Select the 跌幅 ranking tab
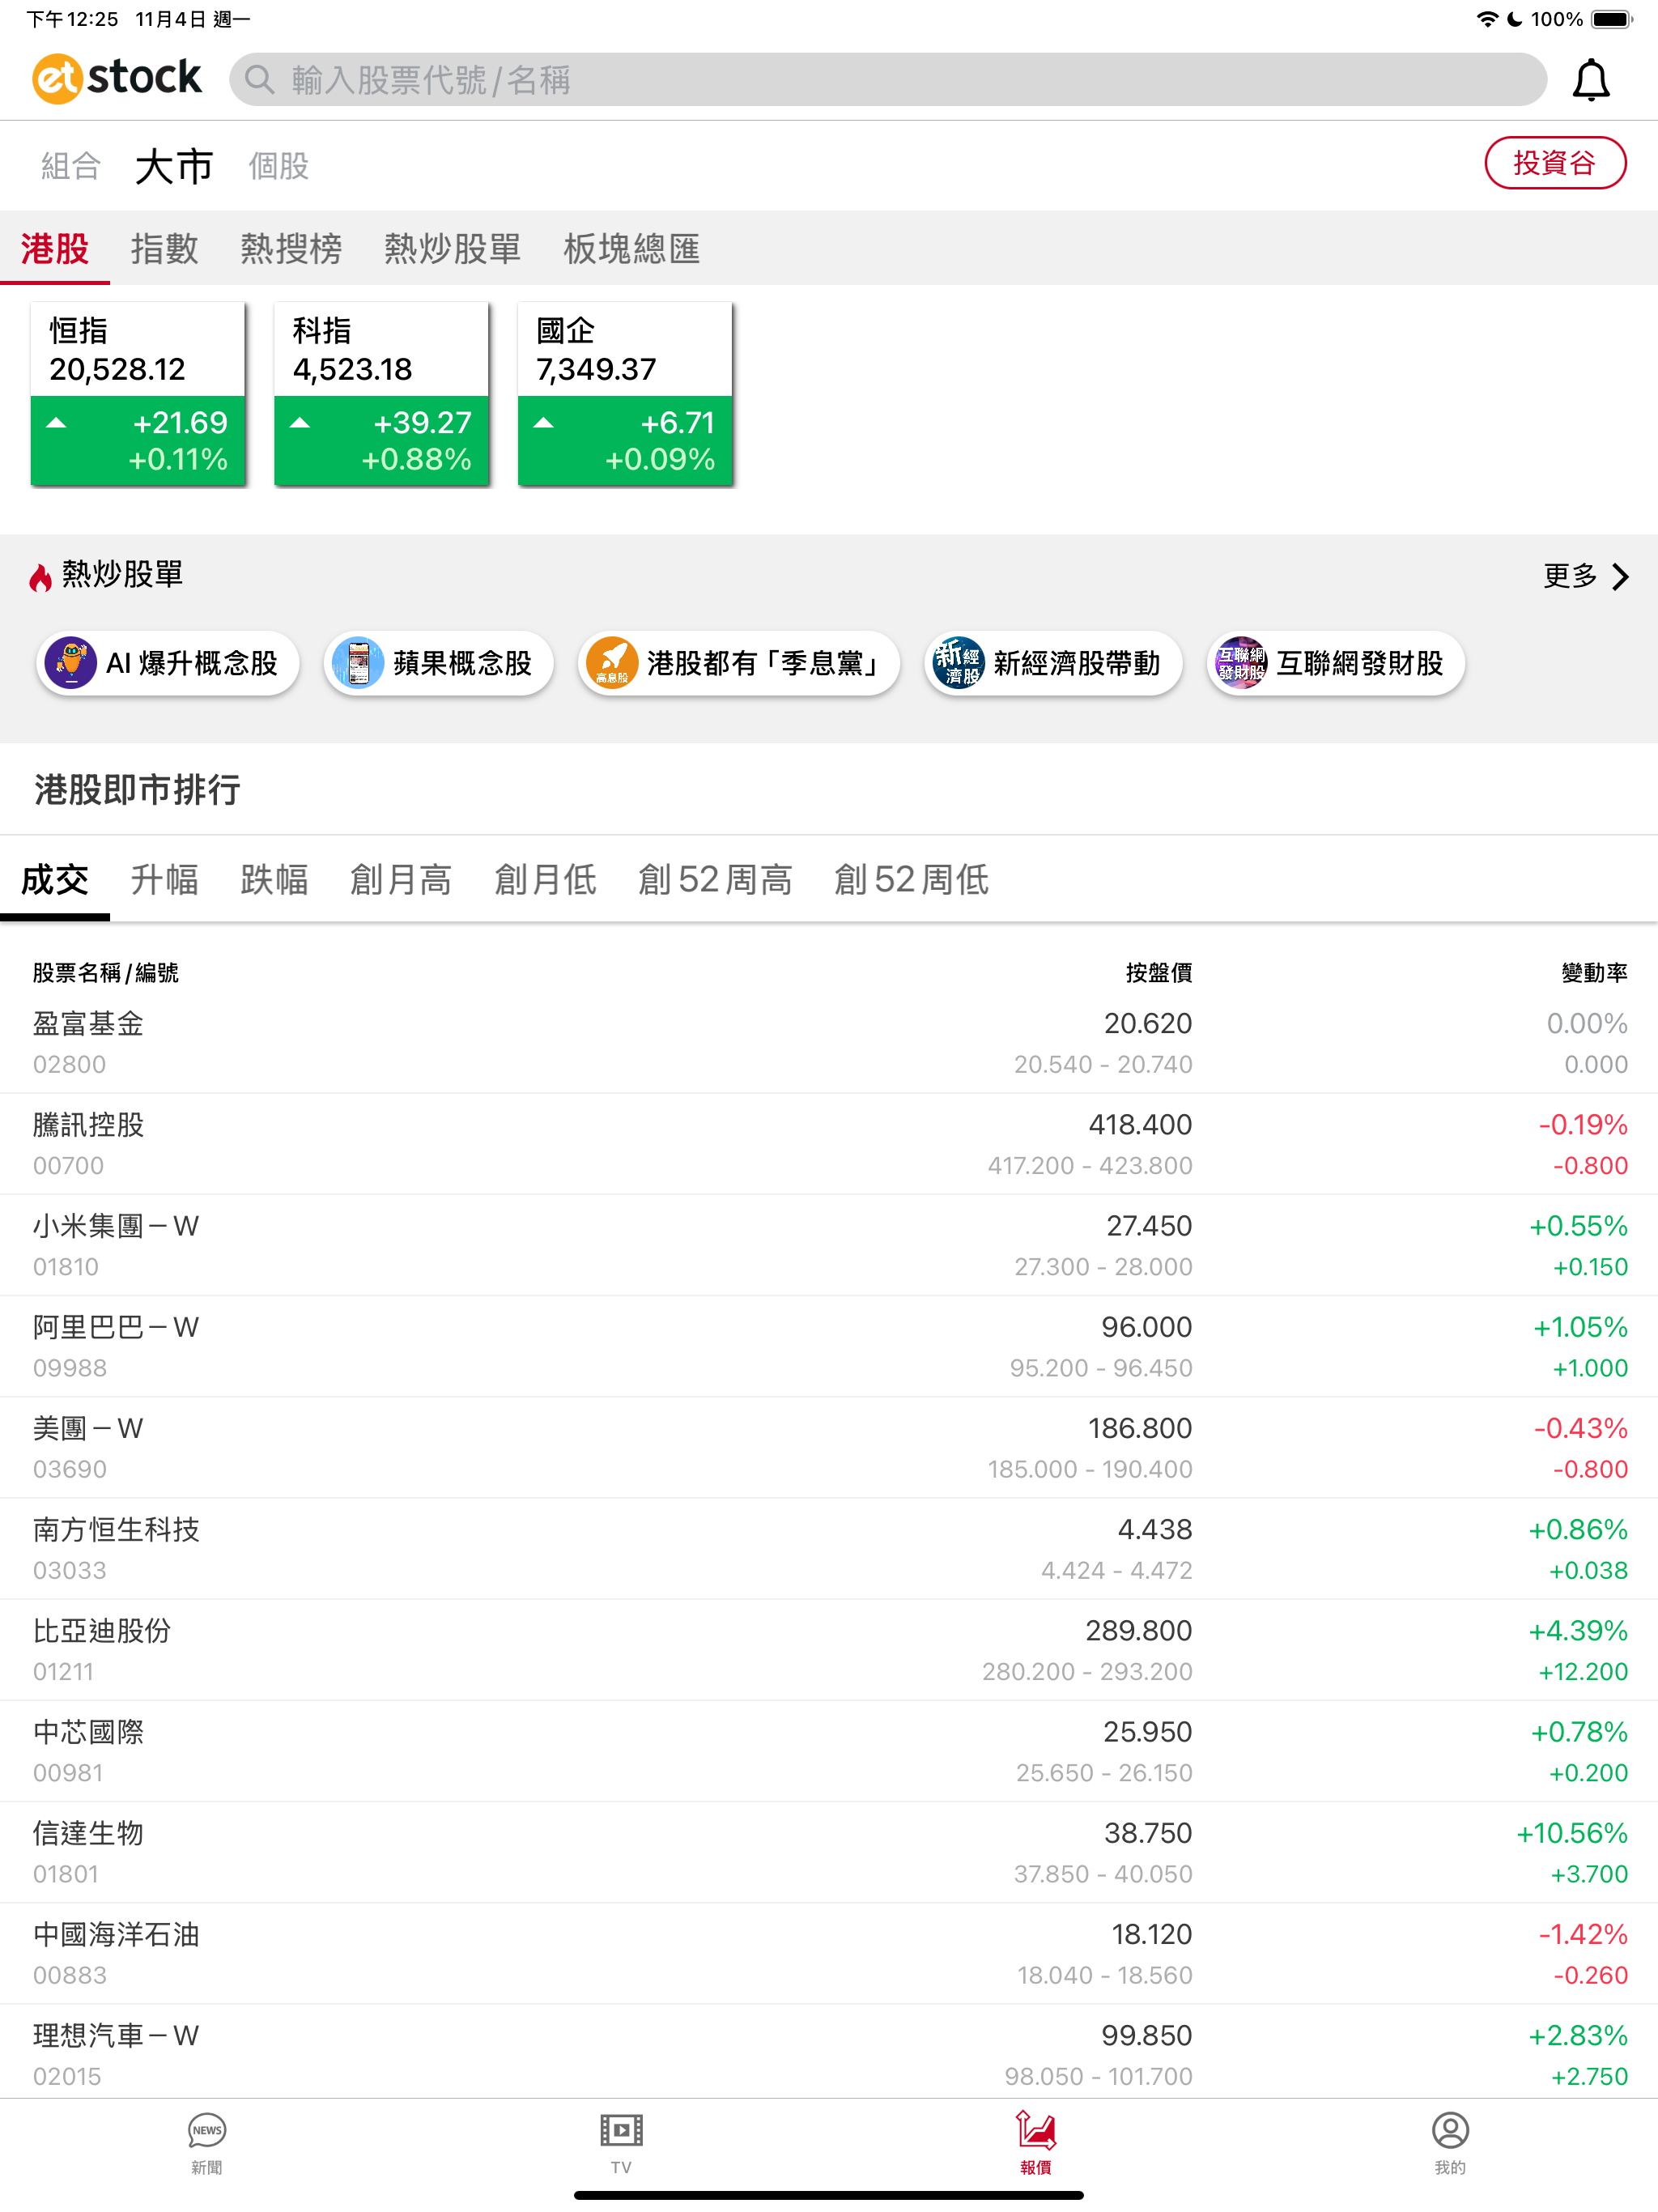The width and height of the screenshot is (1658, 2212). click(x=274, y=880)
